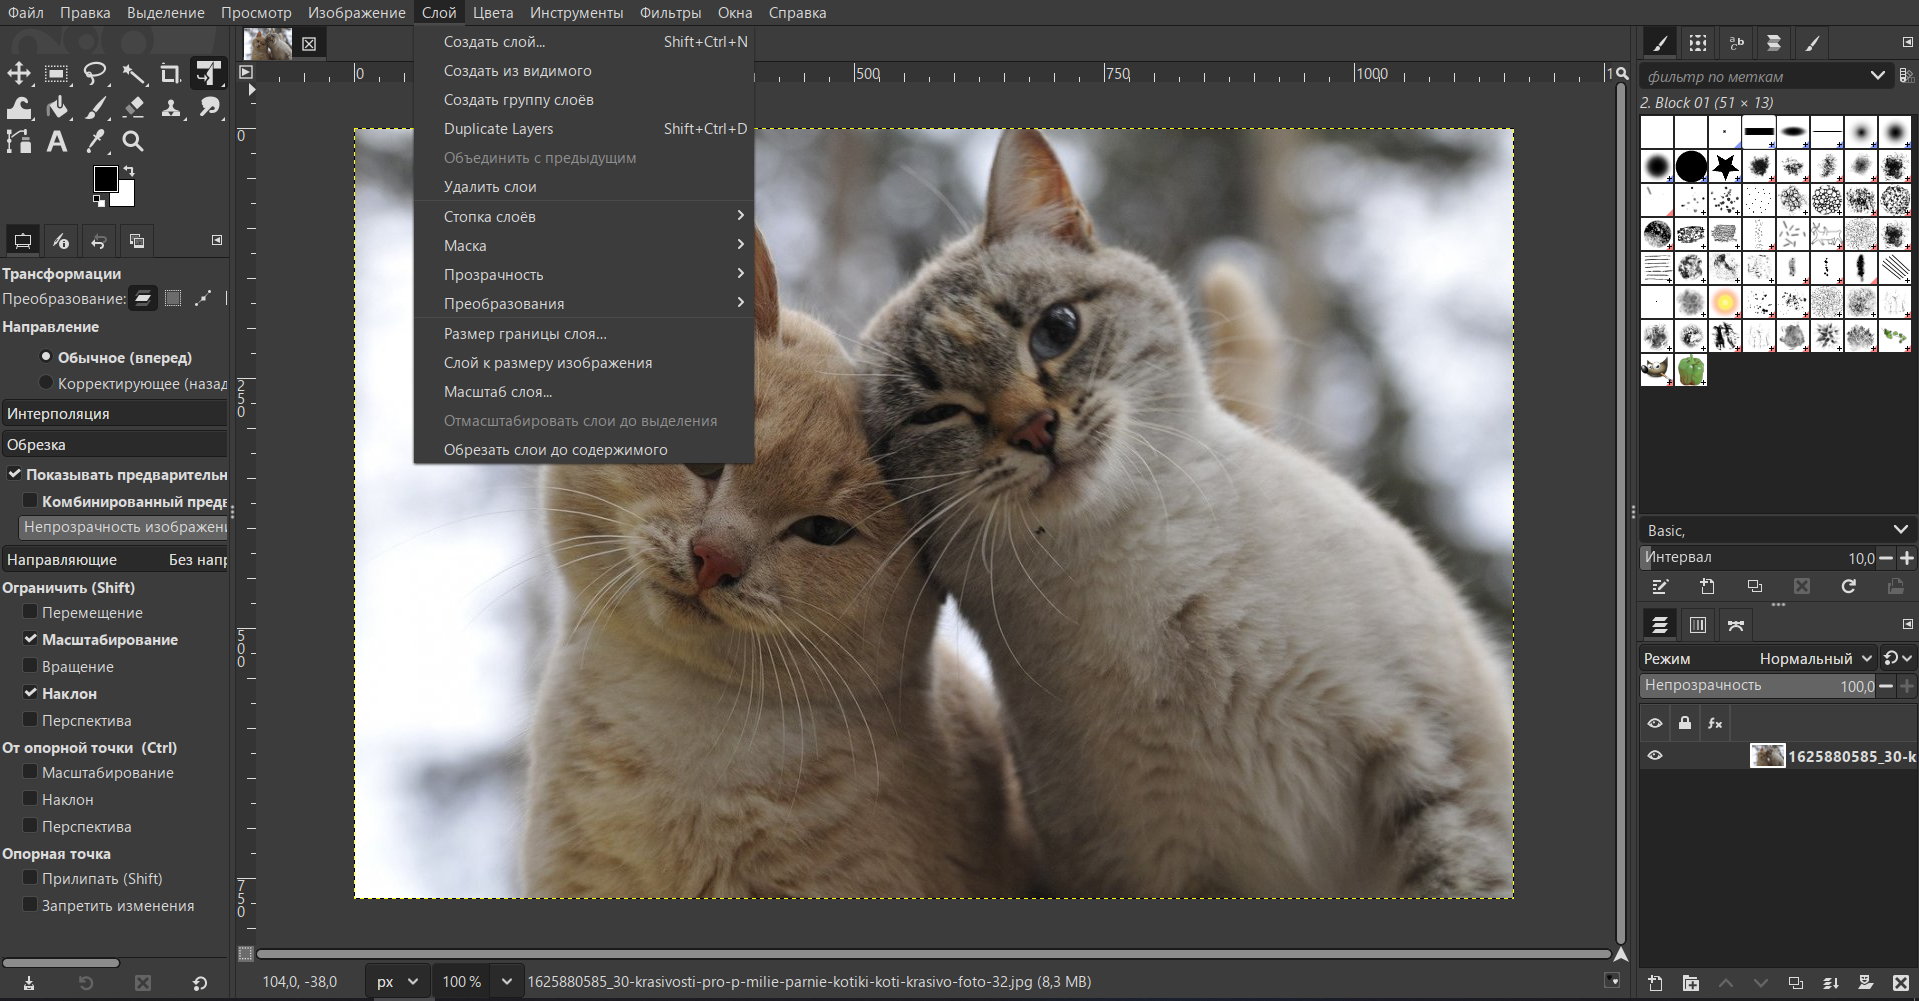Image resolution: width=1919 pixels, height=1001 pixels.
Task: Choose Создать слой… from the menu
Action: pyautogui.click(x=495, y=42)
